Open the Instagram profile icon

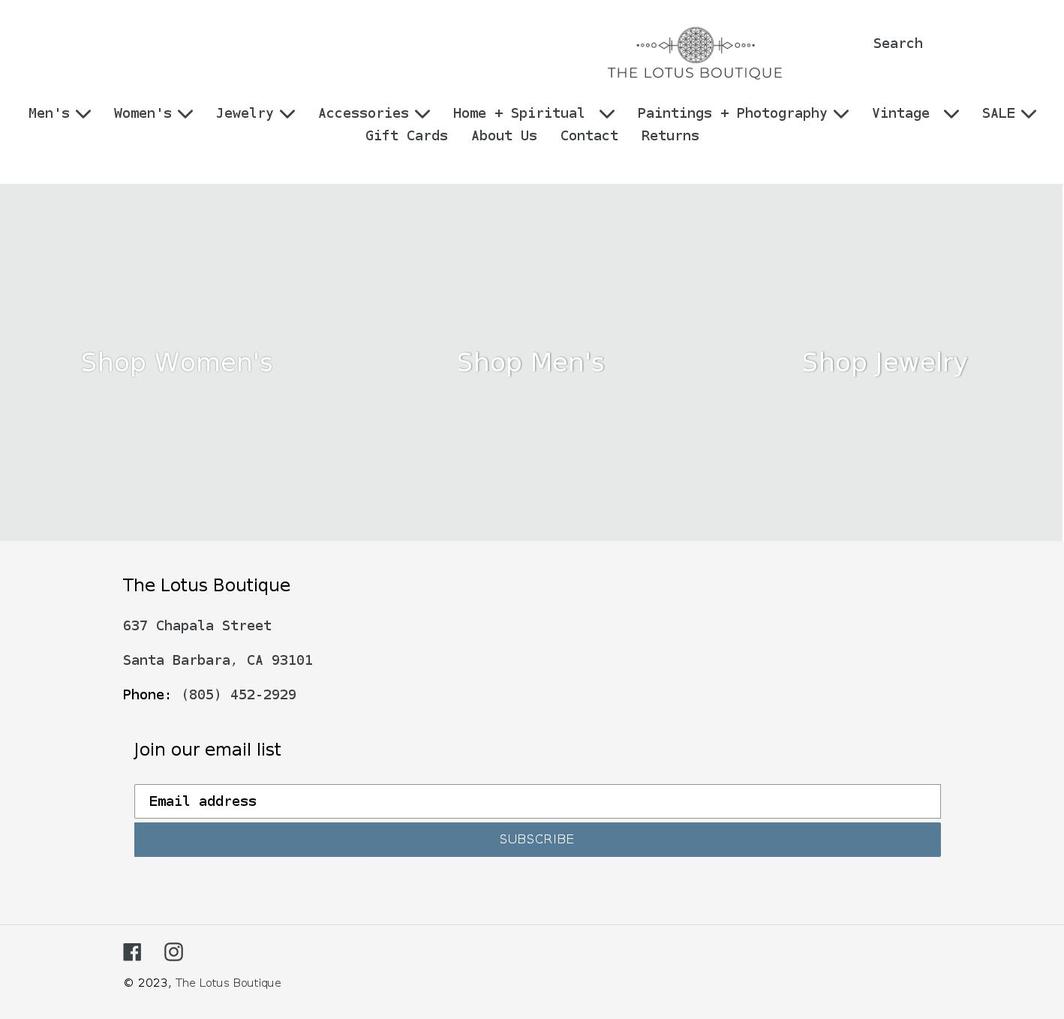[x=174, y=952]
